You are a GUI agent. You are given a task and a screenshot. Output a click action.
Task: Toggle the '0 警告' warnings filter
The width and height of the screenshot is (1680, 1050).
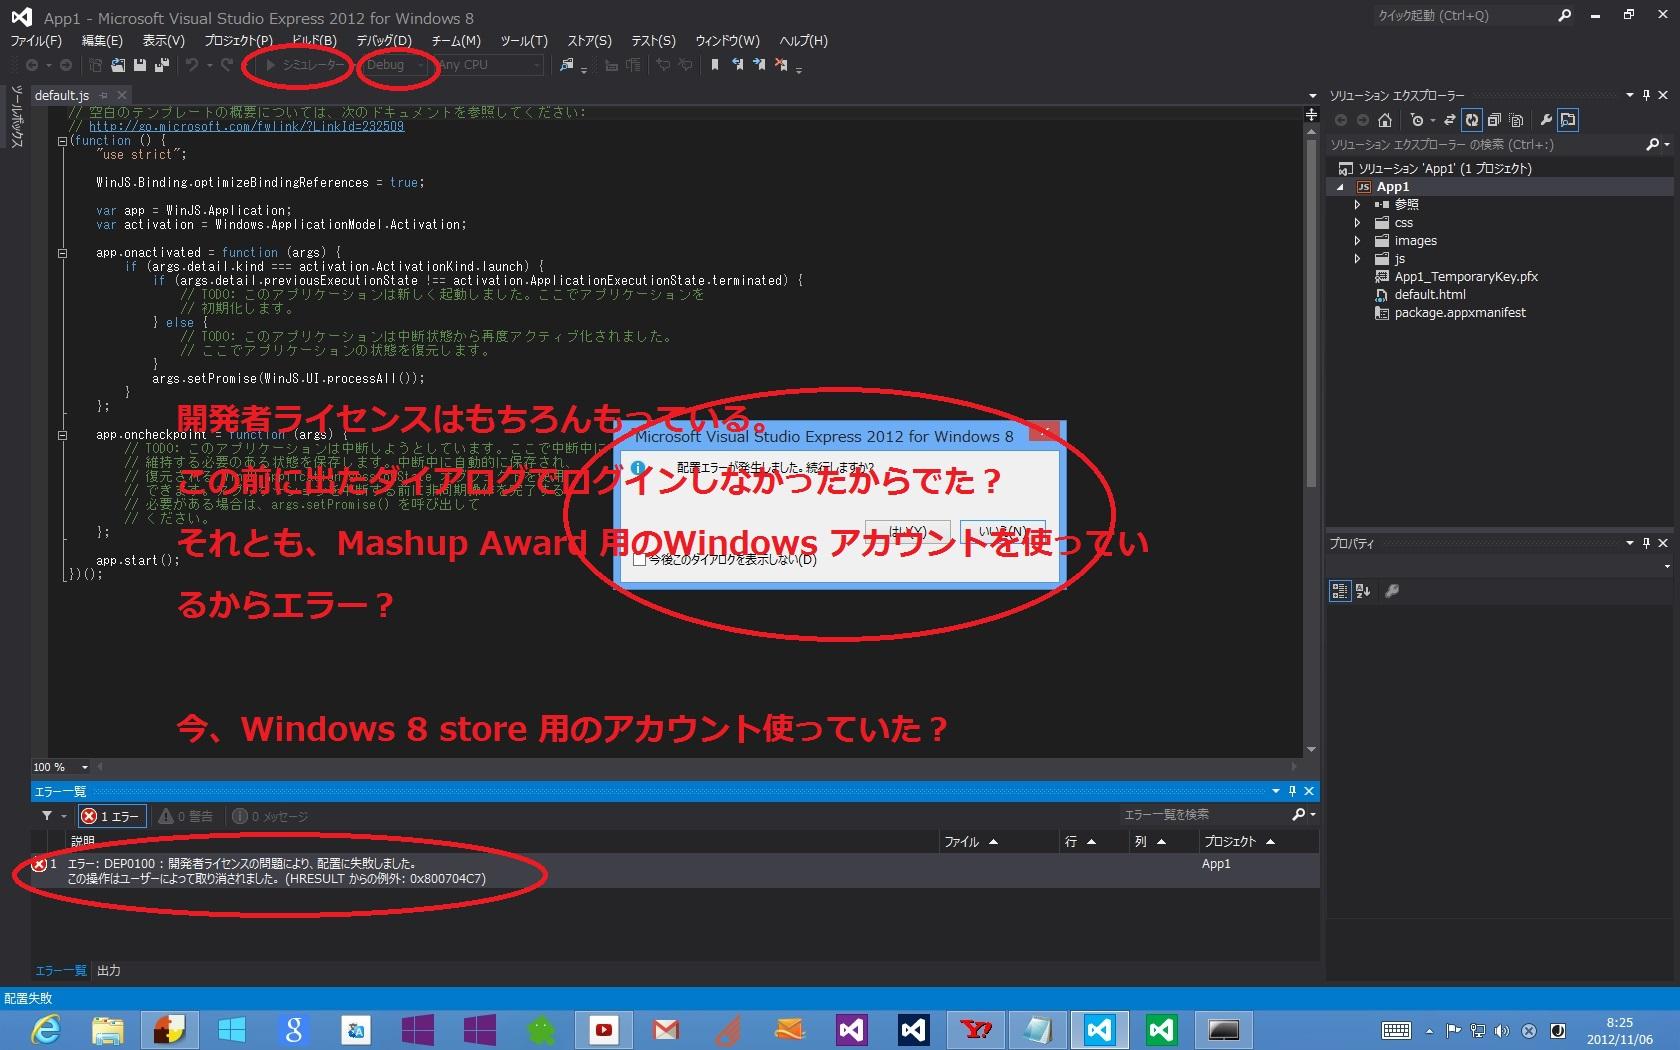[186, 816]
